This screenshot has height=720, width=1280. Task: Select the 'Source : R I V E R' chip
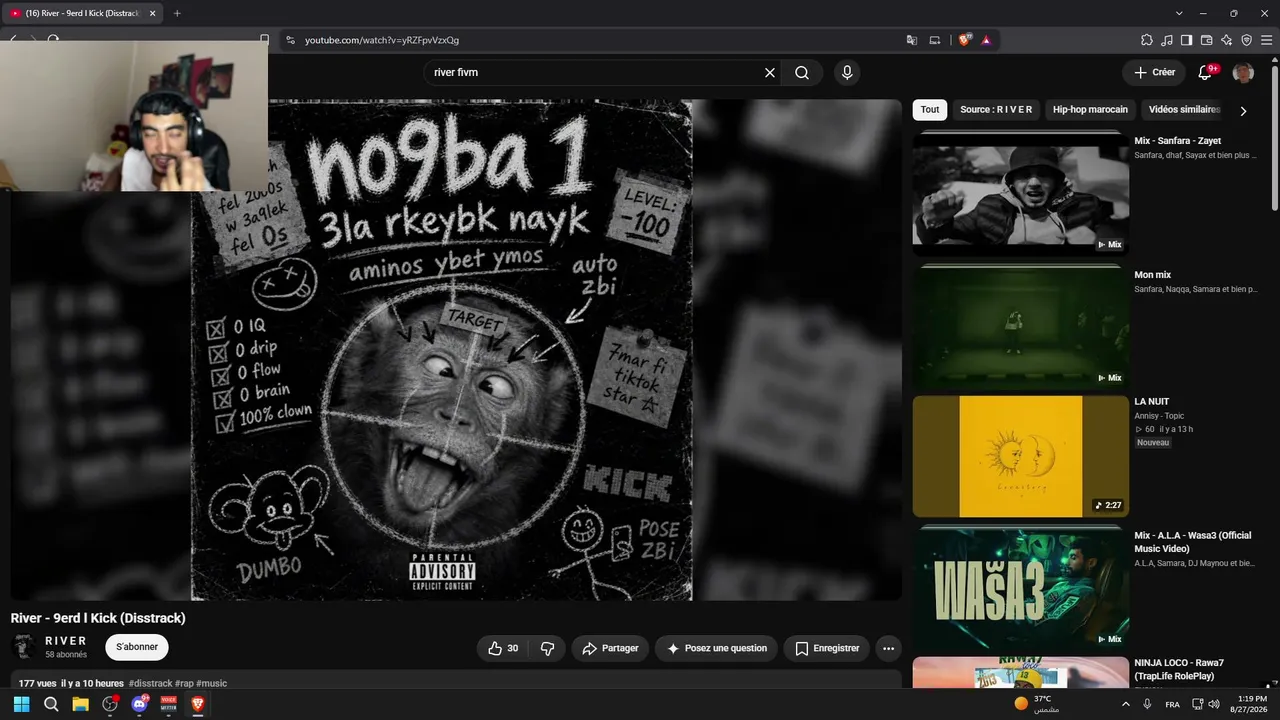[x=996, y=110]
